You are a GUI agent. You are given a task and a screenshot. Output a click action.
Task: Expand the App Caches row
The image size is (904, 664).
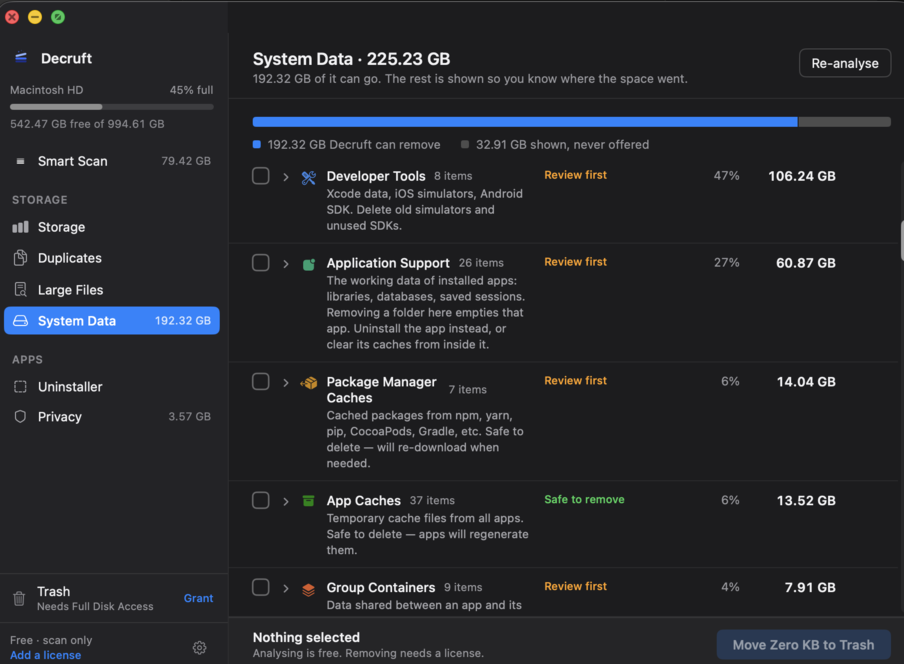(285, 501)
